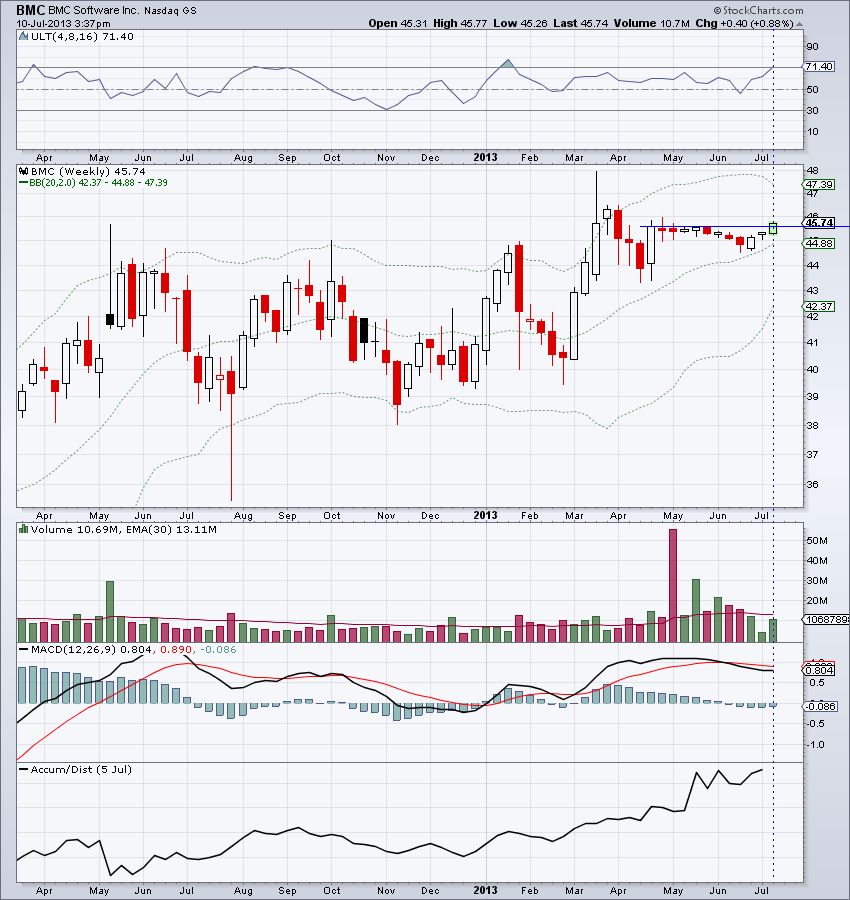The height and width of the screenshot is (900, 850).
Task: Click the 47.39 upper Bollinger band tag
Action: [818, 184]
